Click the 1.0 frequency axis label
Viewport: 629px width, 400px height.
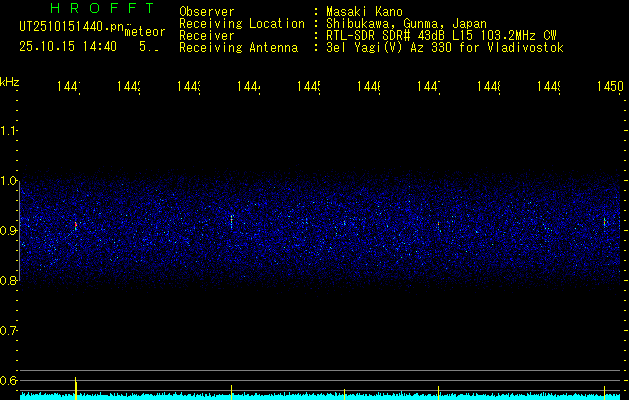point(9,181)
